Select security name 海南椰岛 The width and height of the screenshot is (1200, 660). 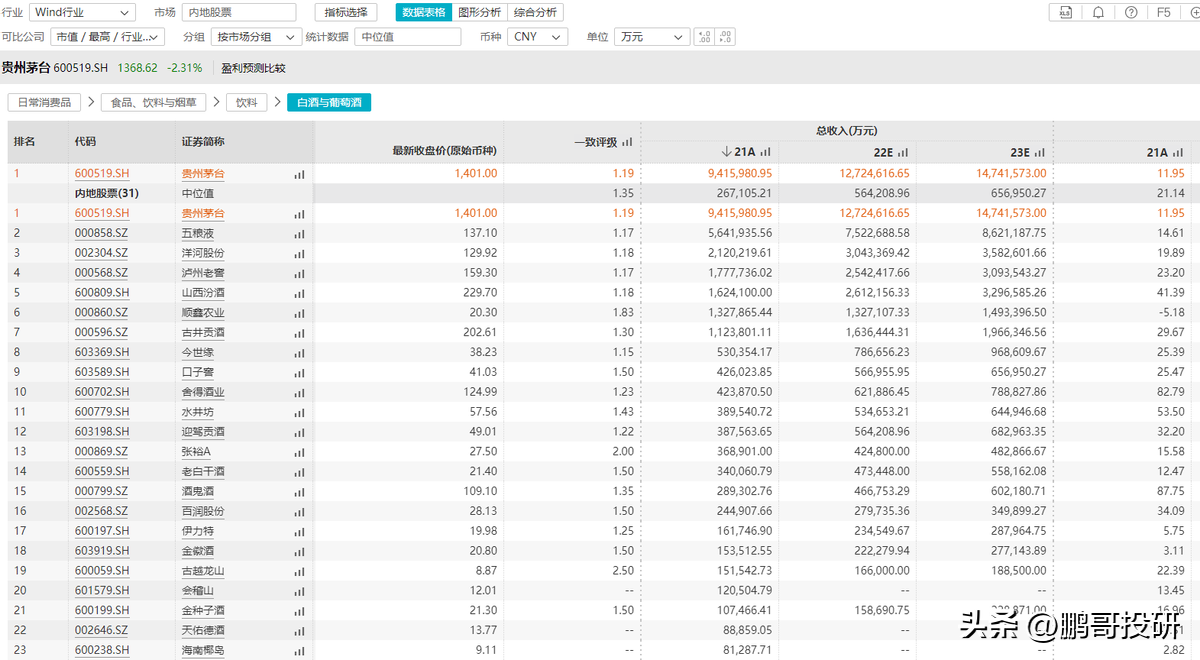(x=203, y=650)
